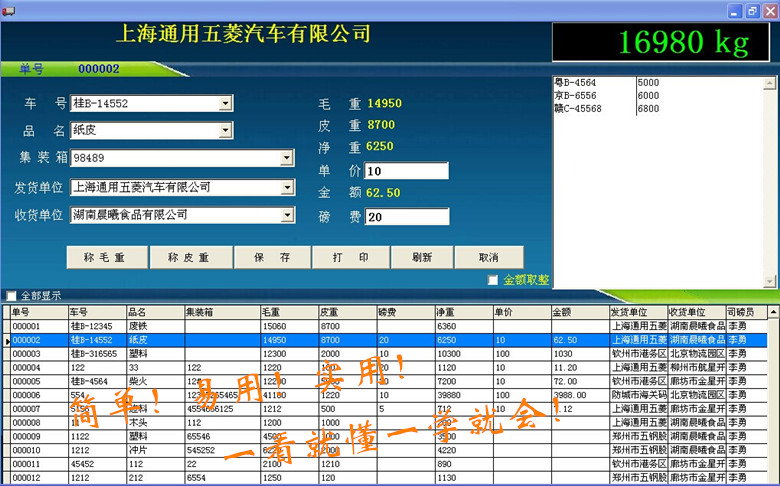Open the 收货单位 dropdown arrow

click(288, 215)
